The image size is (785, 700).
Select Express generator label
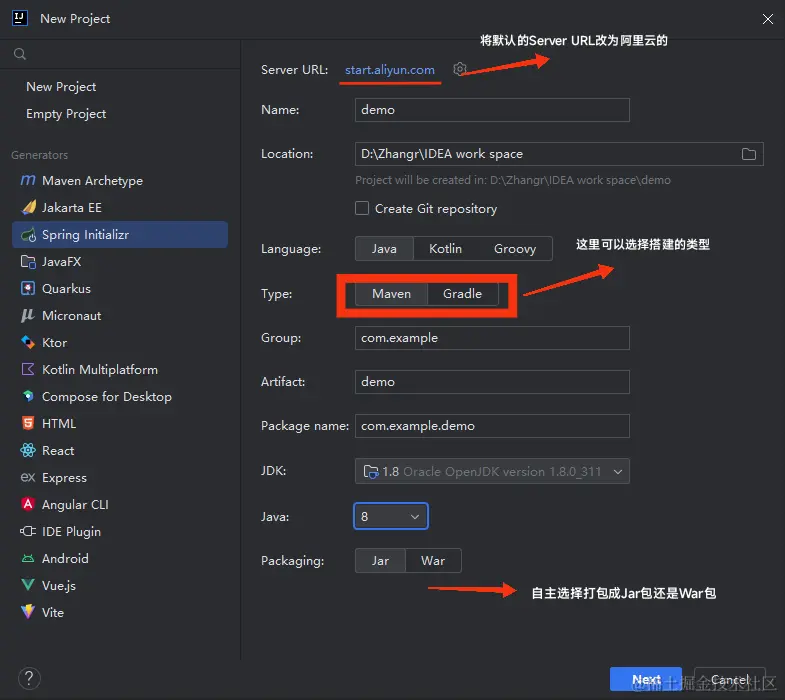click(x=65, y=478)
